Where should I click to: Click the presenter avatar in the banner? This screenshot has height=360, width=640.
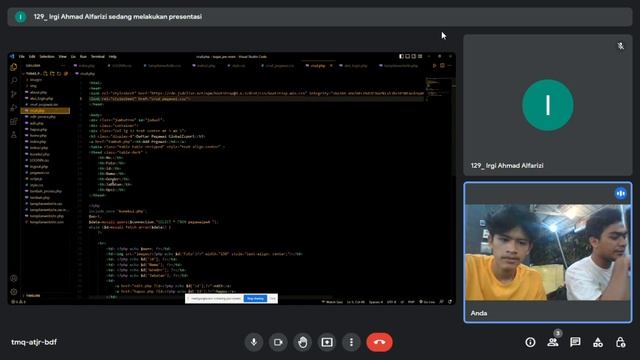click(20, 17)
